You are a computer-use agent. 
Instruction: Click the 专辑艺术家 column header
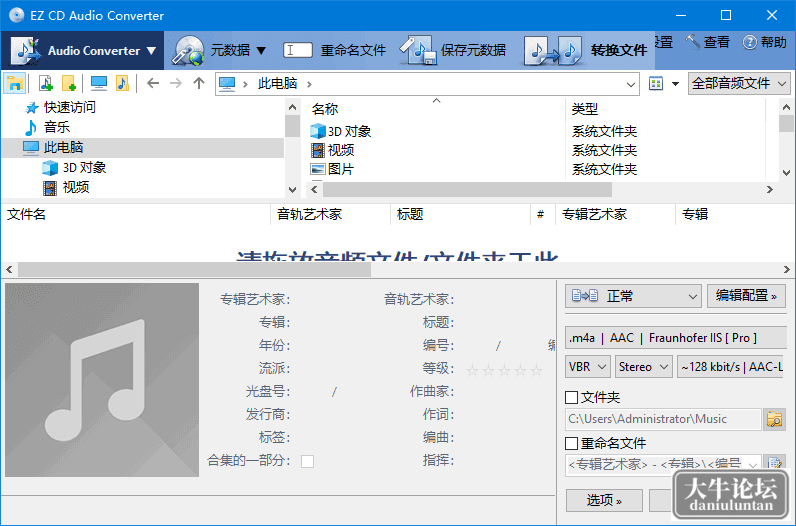616,214
